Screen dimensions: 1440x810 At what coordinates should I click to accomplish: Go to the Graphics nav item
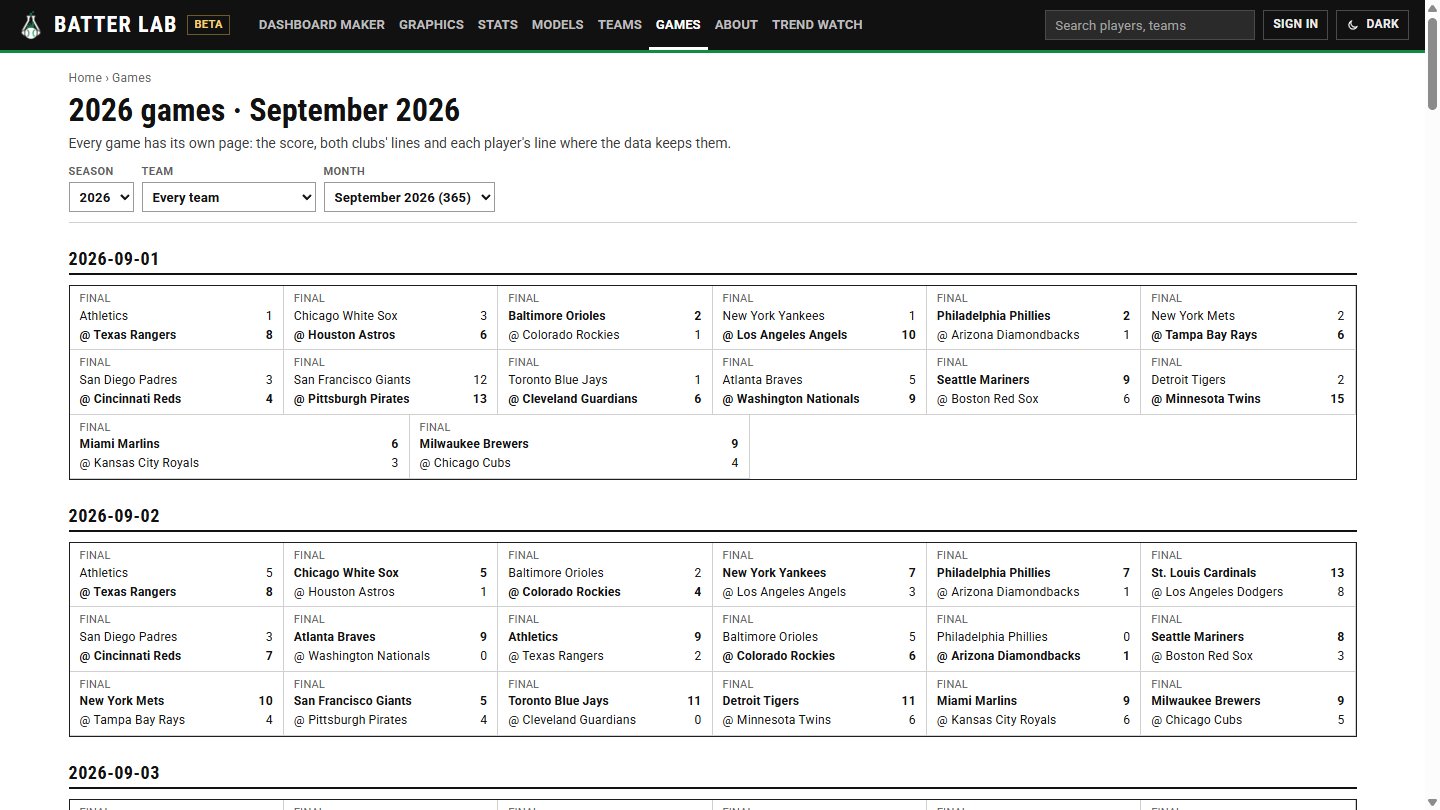[x=431, y=25]
